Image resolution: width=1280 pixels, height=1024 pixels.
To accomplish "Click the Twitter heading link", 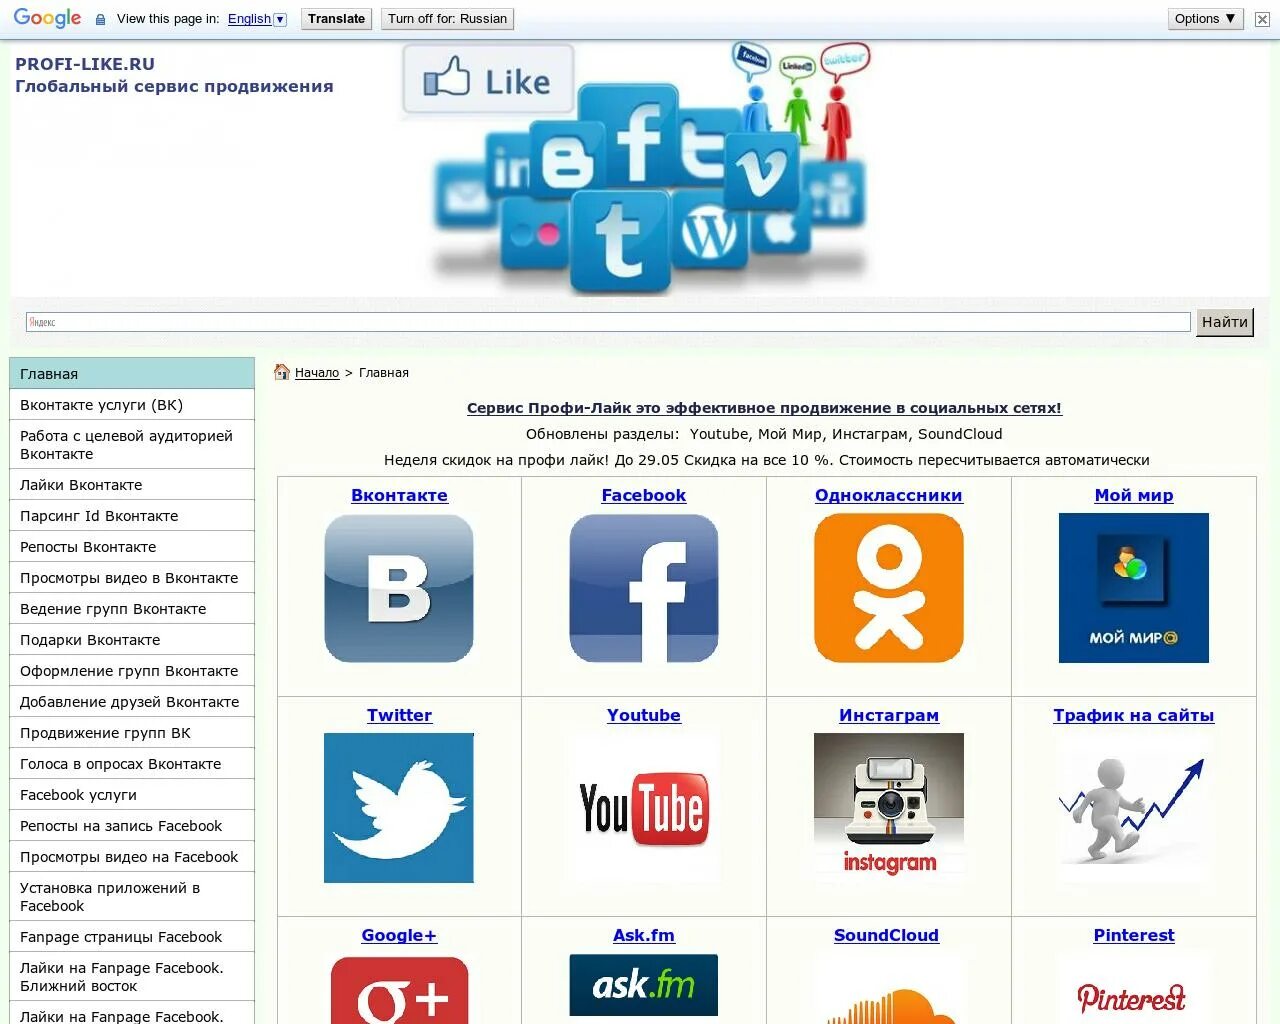I will point(399,715).
